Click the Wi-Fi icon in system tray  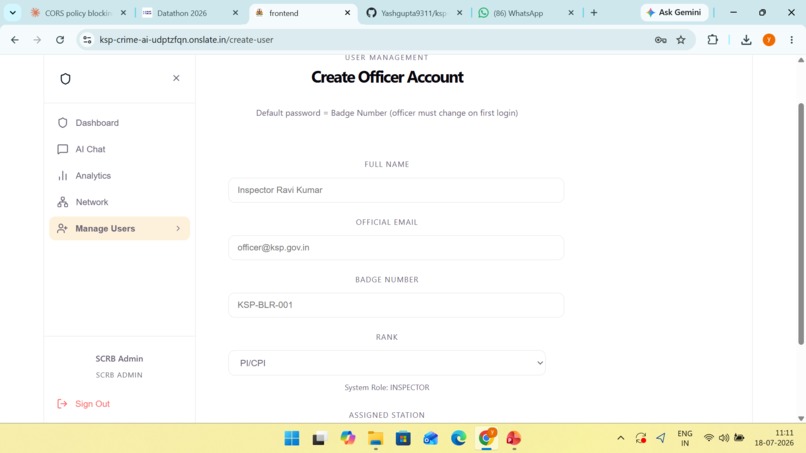(x=709, y=438)
